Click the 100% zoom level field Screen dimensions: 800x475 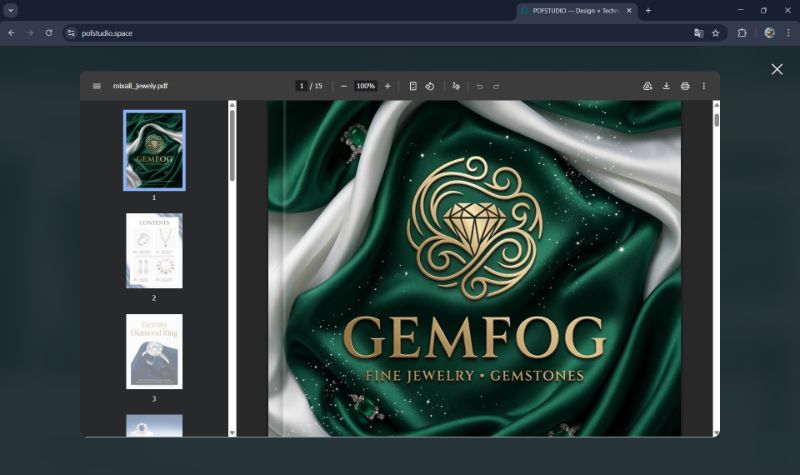366,86
